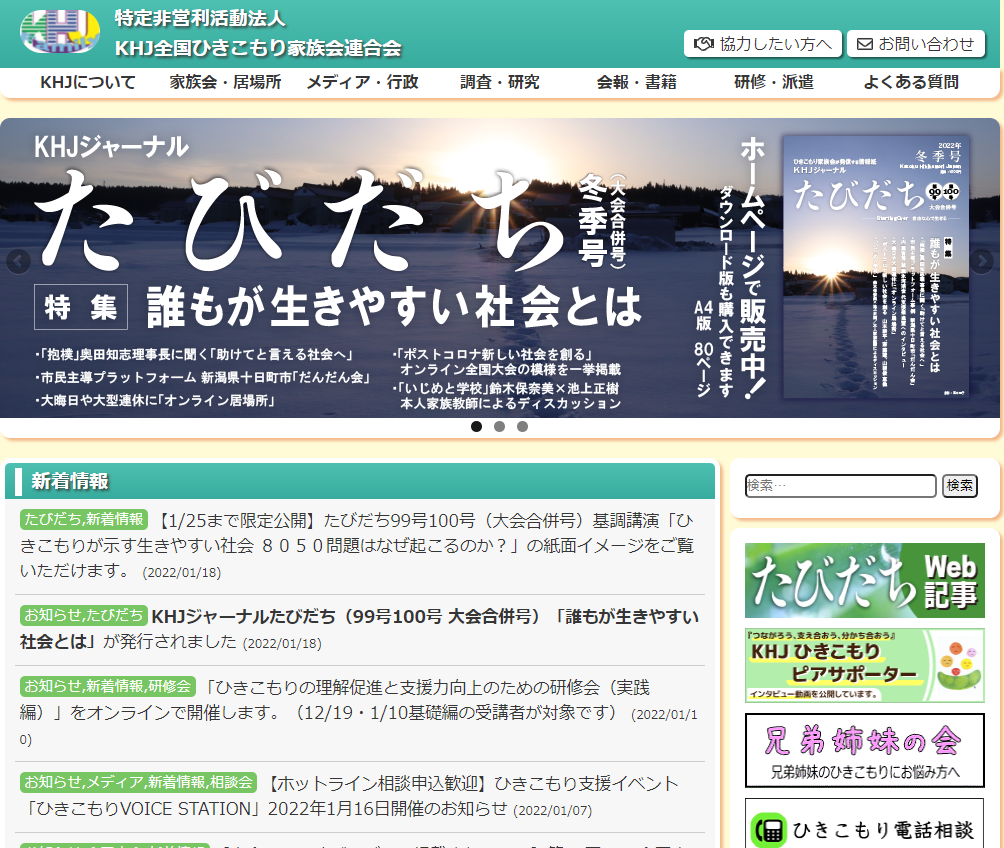Open the ひきこもり電話相談 banner
This screenshot has width=1004, height=848.
click(864, 824)
